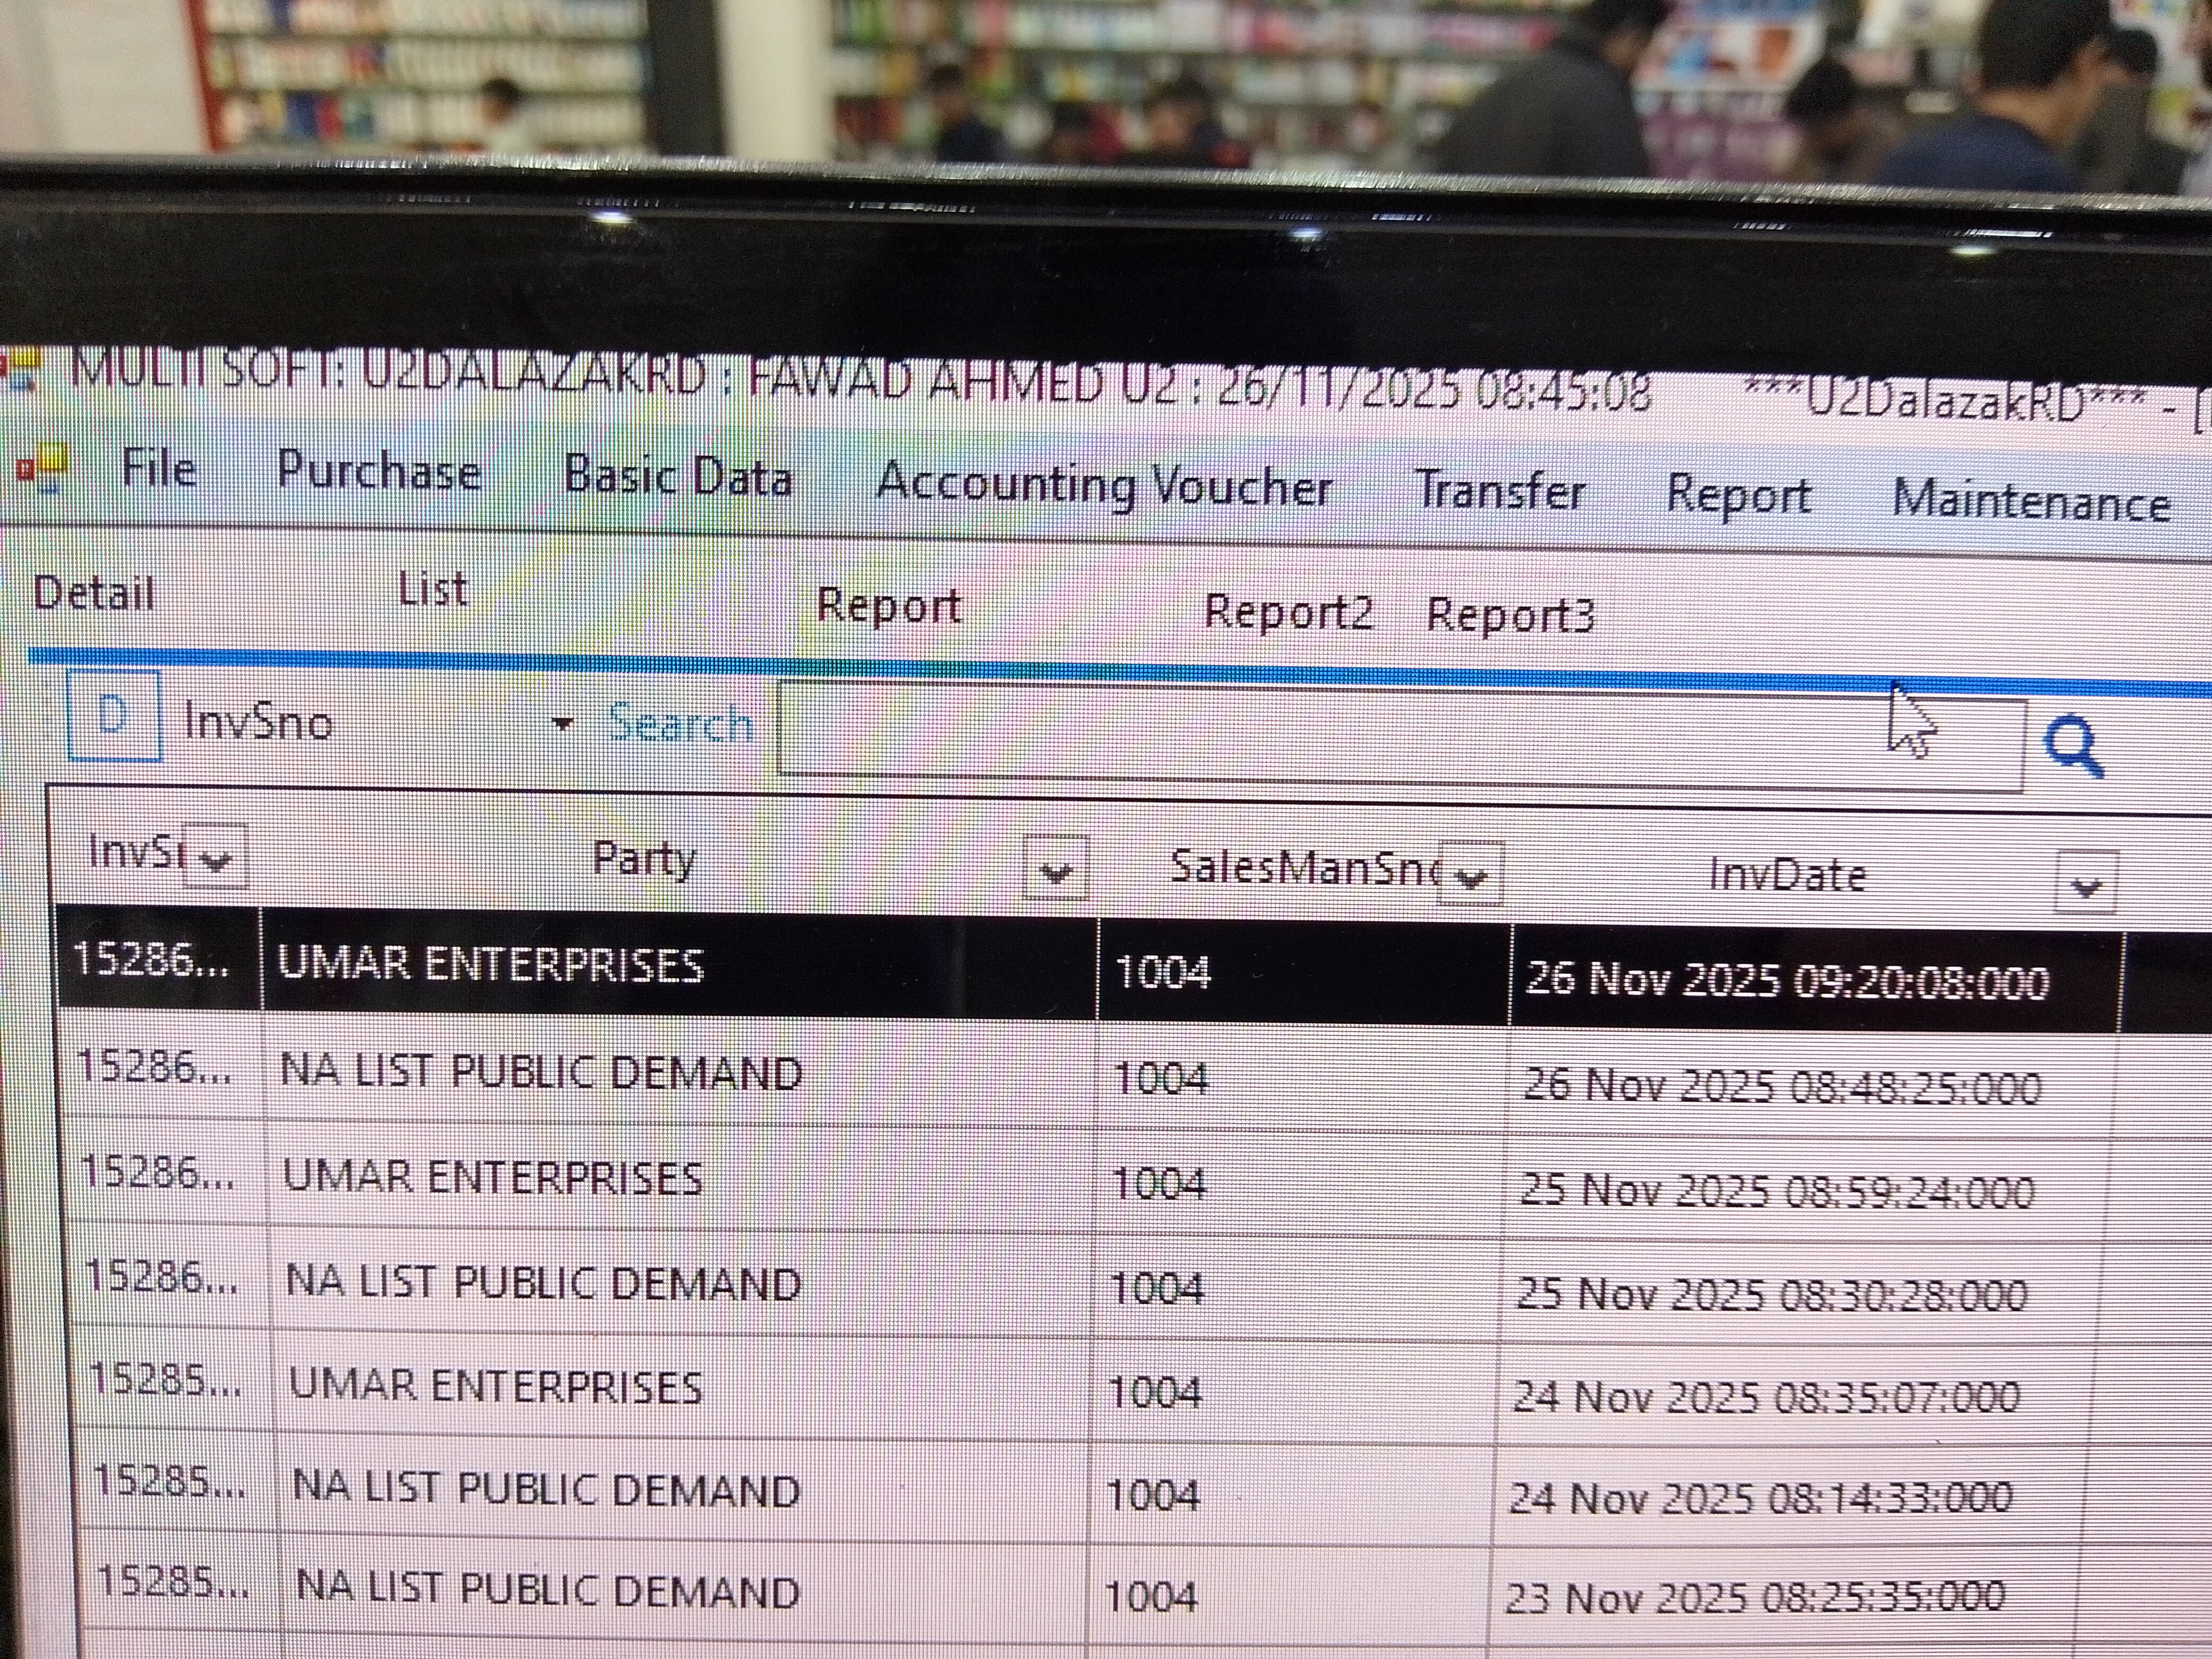Select the 23 Nov 2025 invoice row

pos(548,1591)
